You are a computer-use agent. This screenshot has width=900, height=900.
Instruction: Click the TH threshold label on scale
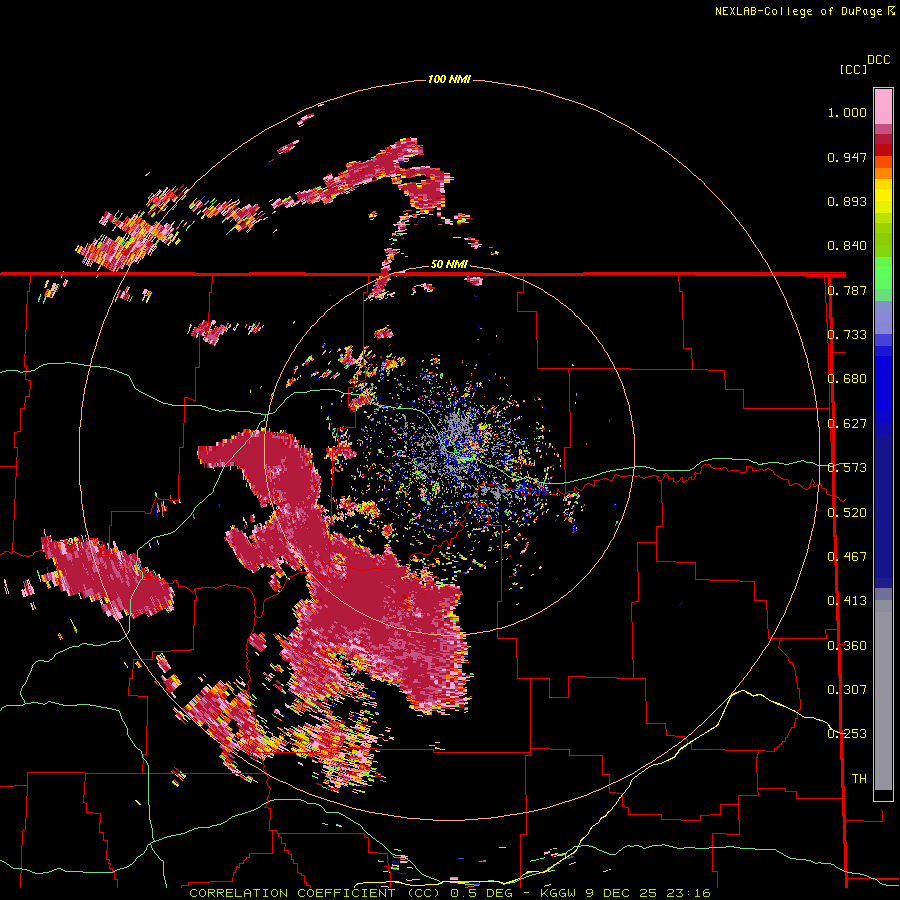(x=859, y=779)
